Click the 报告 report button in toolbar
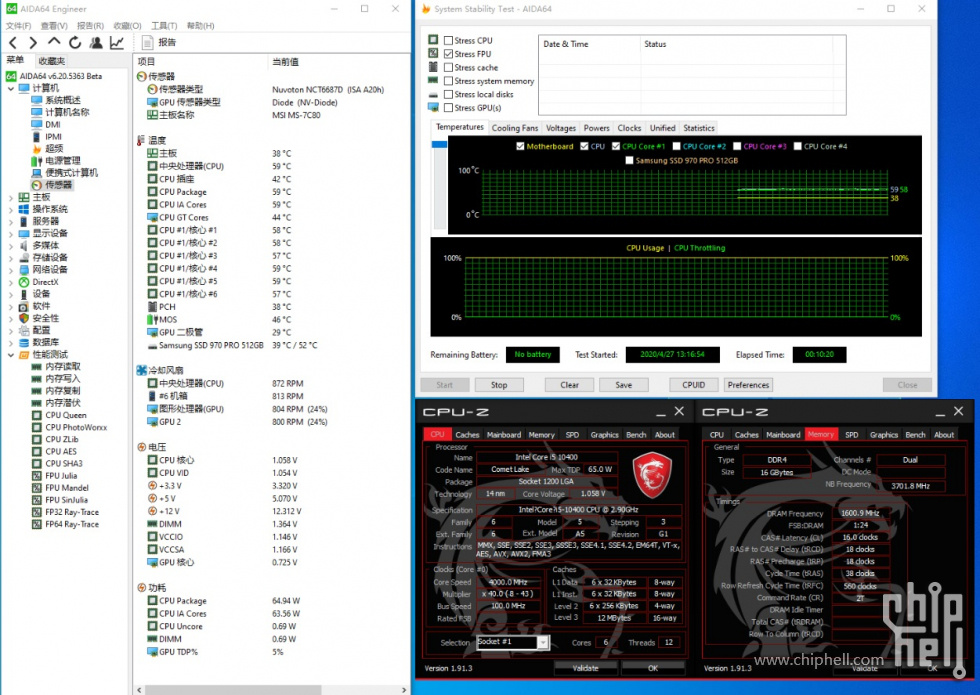Viewport: 980px width, 695px height. click(159, 42)
